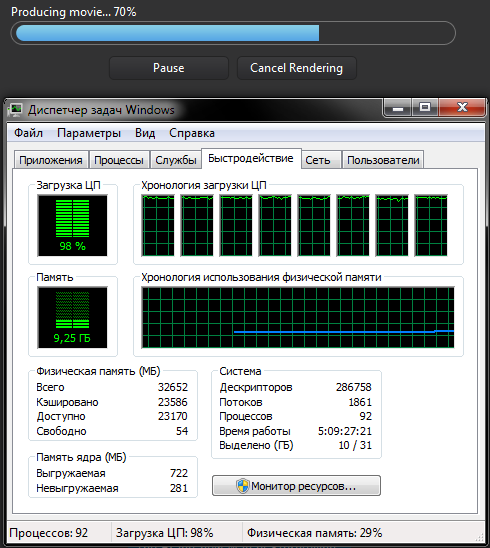Open Монитор ресурсов button
490x548 pixels.
[296, 486]
